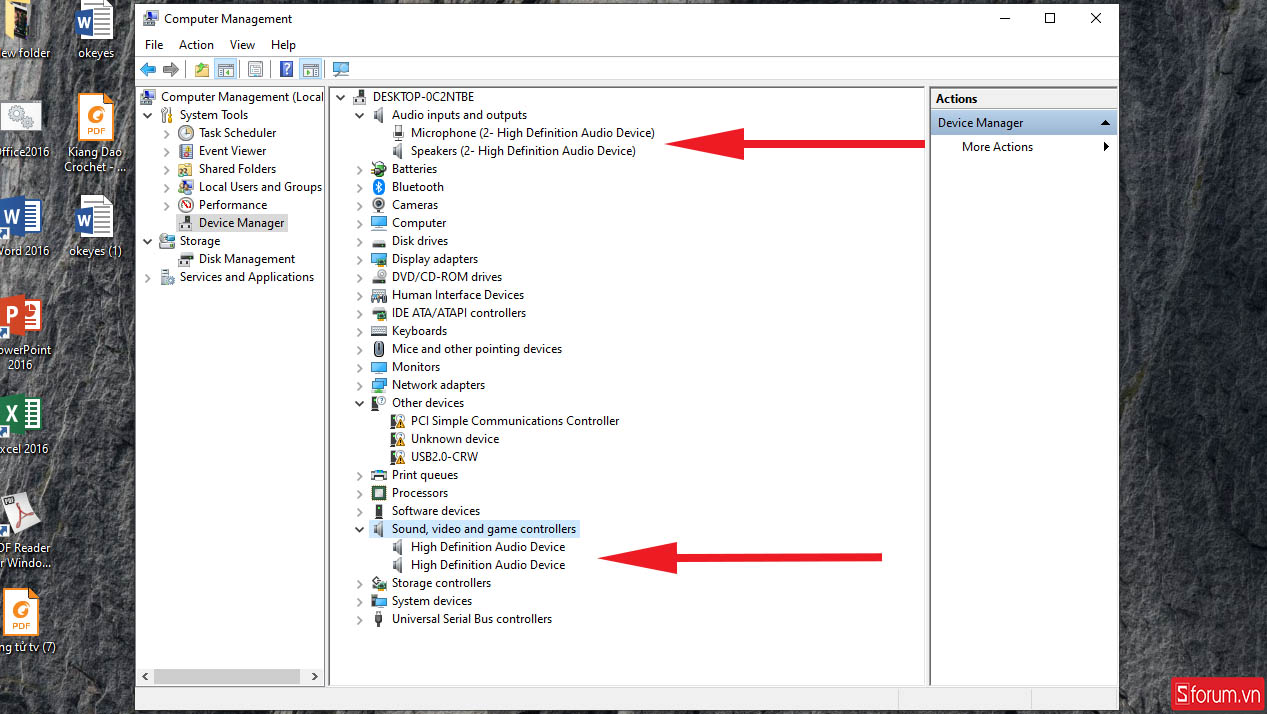1267x714 pixels.
Task: Click the Back arrow toolbar icon
Action: [x=148, y=69]
